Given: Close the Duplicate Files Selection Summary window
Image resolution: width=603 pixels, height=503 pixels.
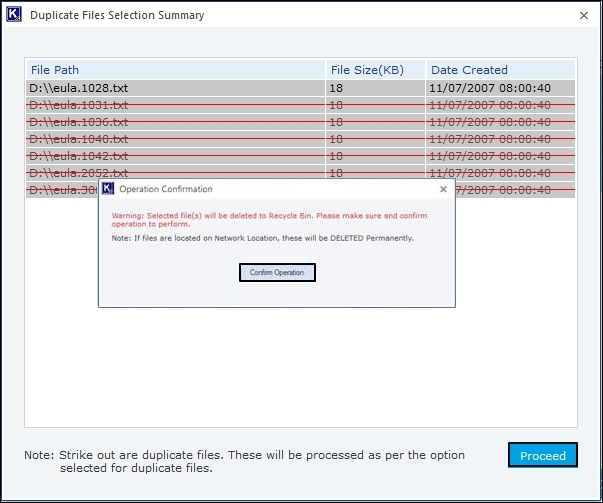Looking at the screenshot, I should coord(584,15).
